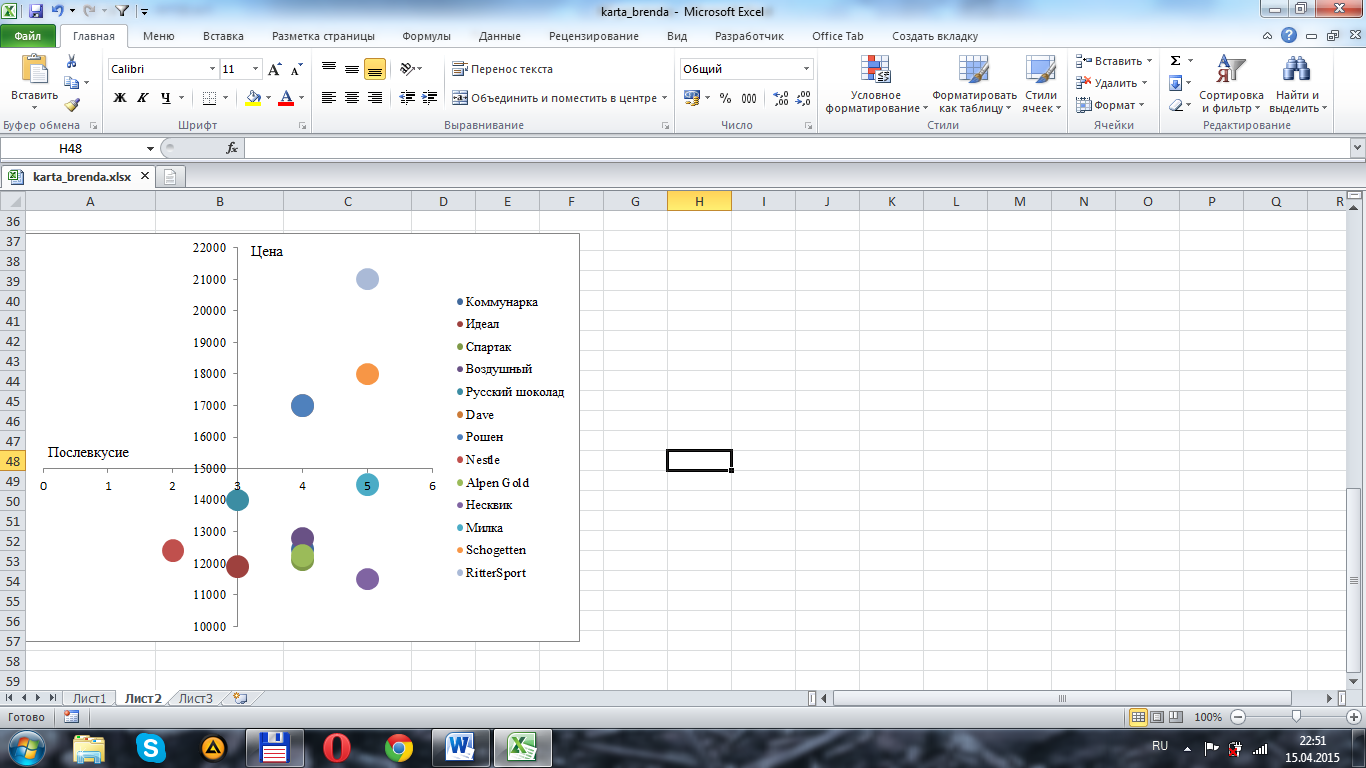
Task: Switch to the Формулы ribbon tab
Action: click(x=426, y=36)
